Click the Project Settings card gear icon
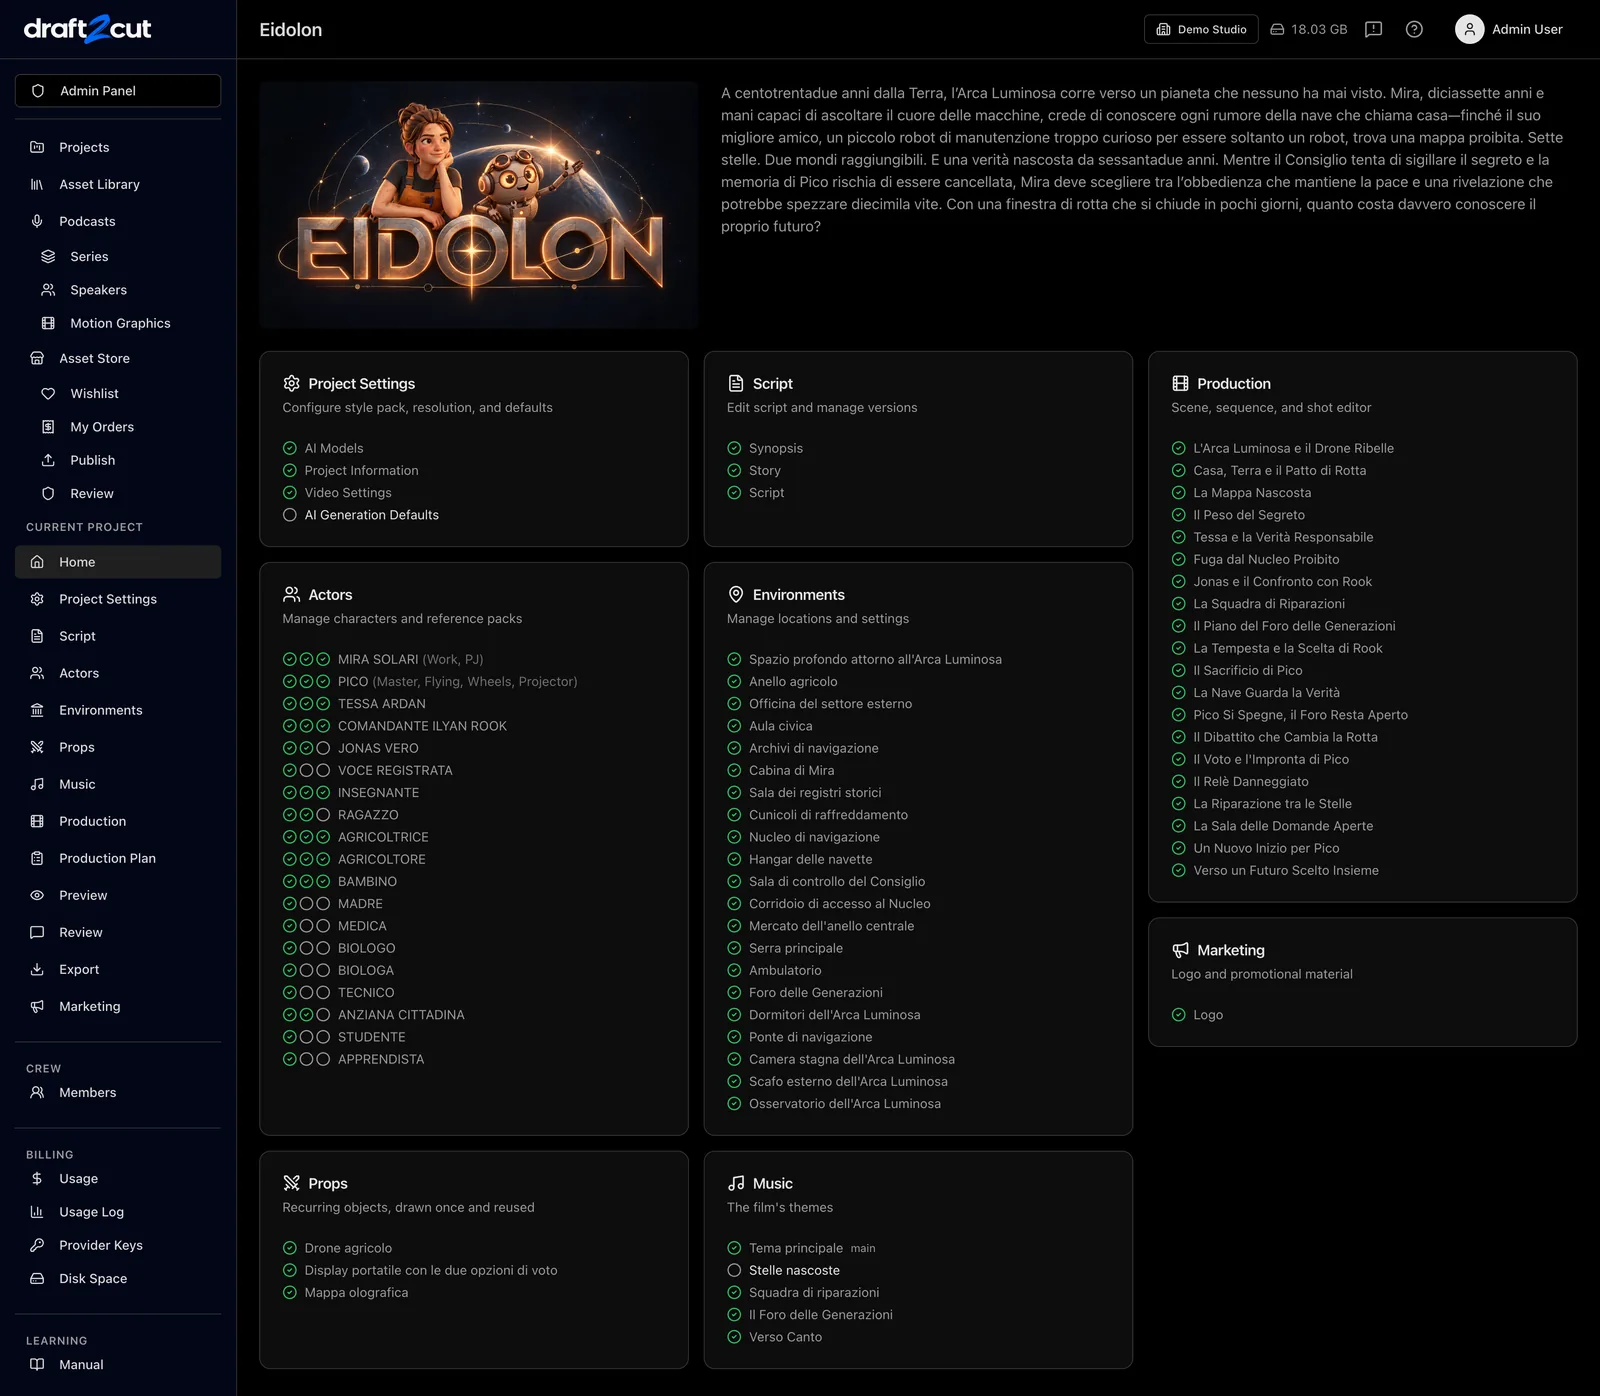This screenshot has height=1396, width=1600. [291, 383]
